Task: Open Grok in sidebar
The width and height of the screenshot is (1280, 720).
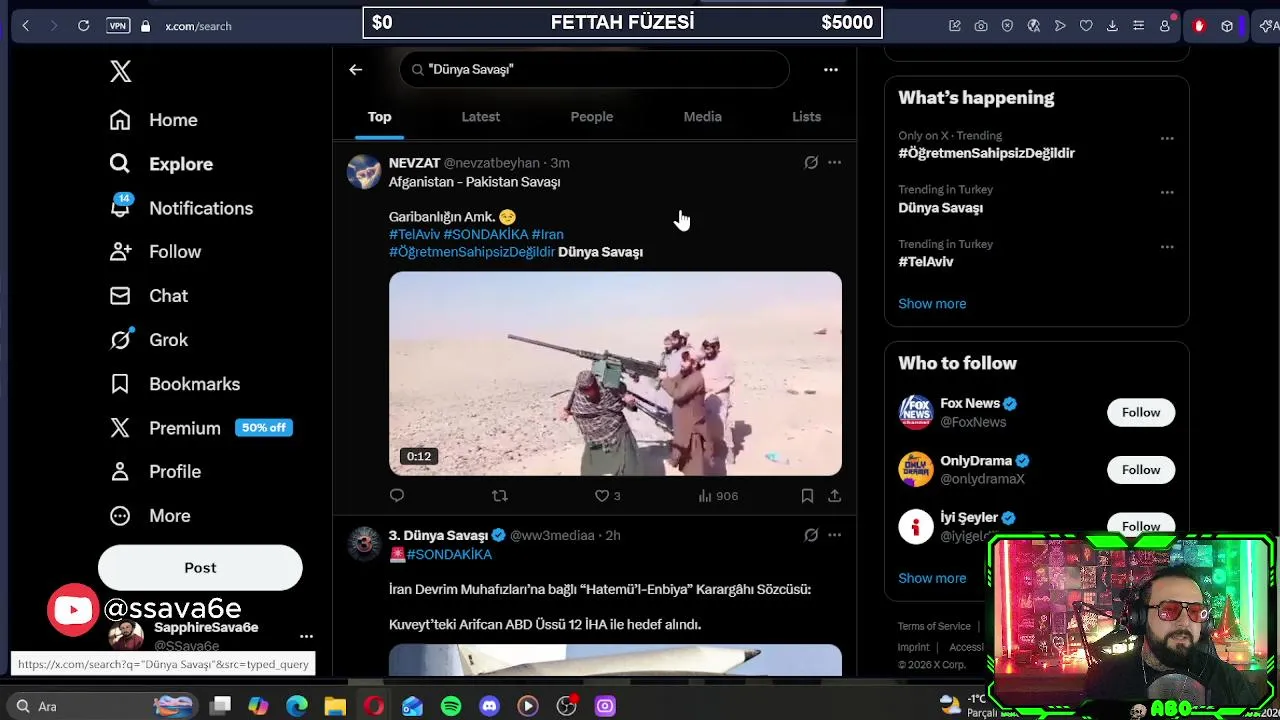Action: pos(148,340)
